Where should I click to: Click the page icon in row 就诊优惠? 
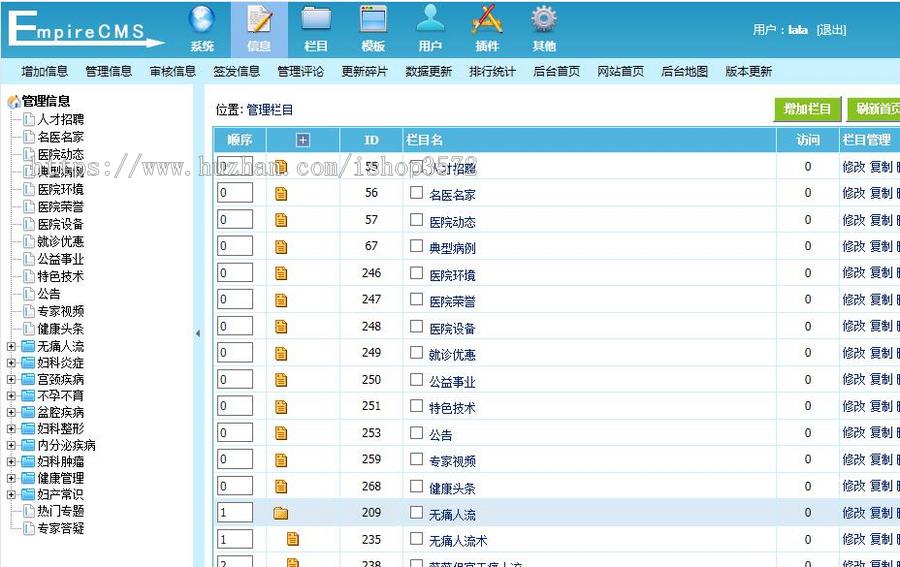(x=281, y=354)
